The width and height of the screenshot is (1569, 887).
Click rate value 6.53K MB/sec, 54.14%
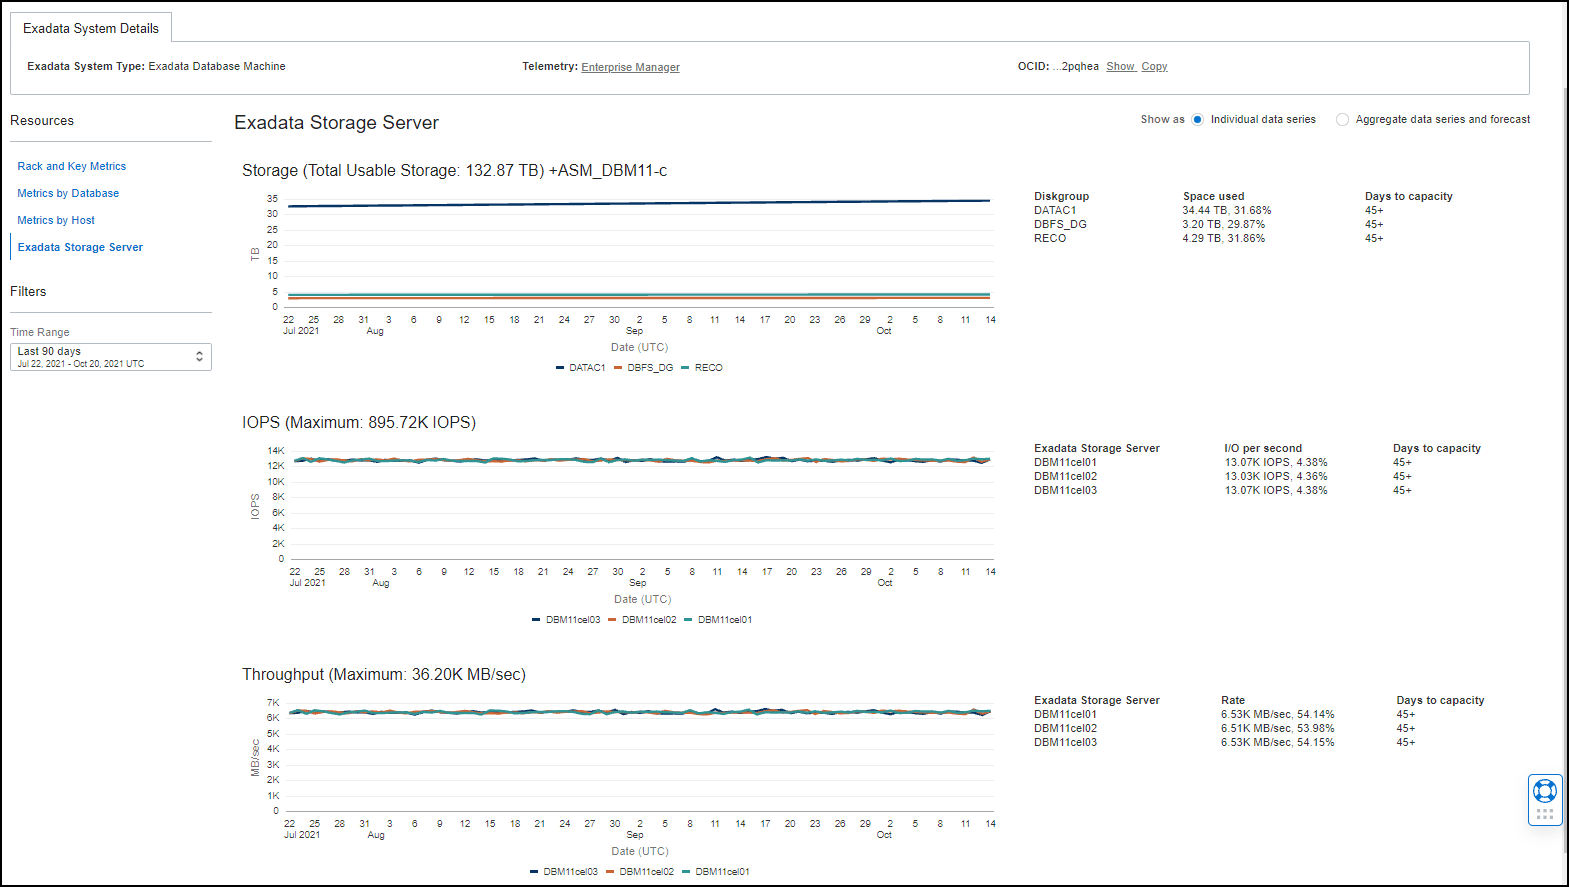coord(1277,714)
